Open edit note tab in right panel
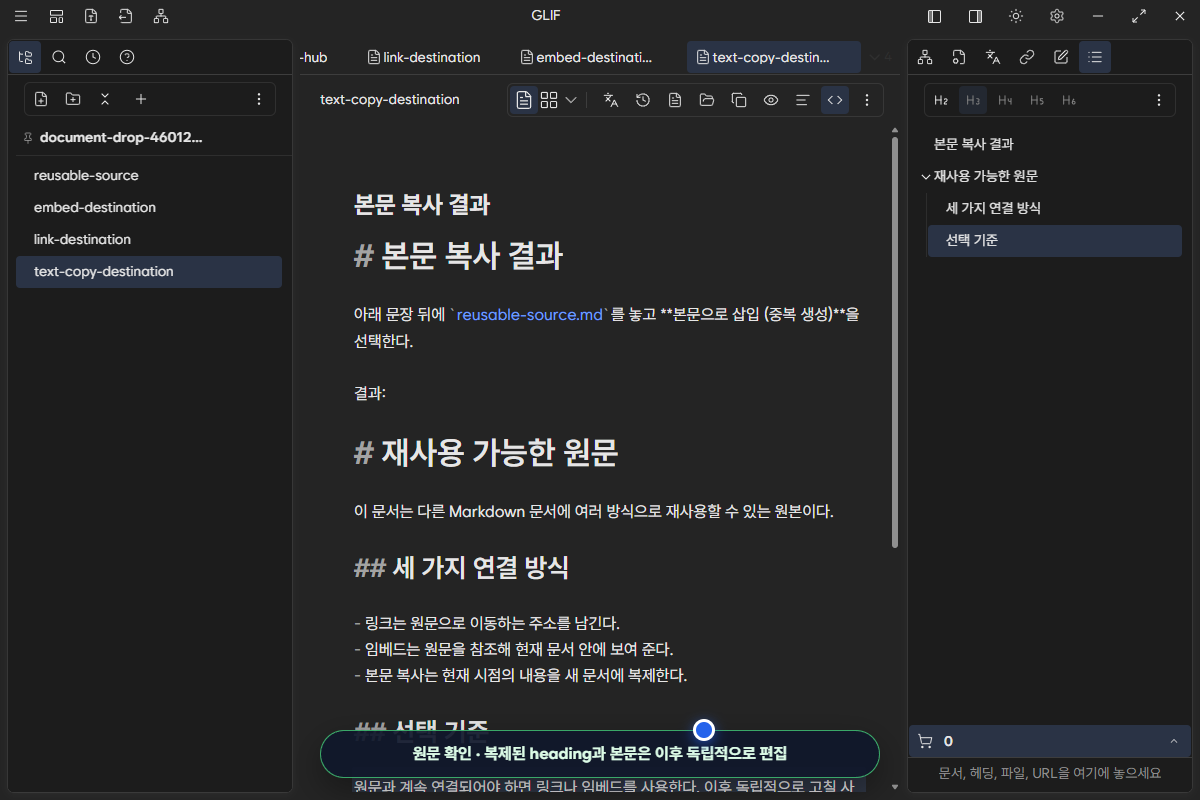The image size is (1200, 800). (x=1061, y=57)
